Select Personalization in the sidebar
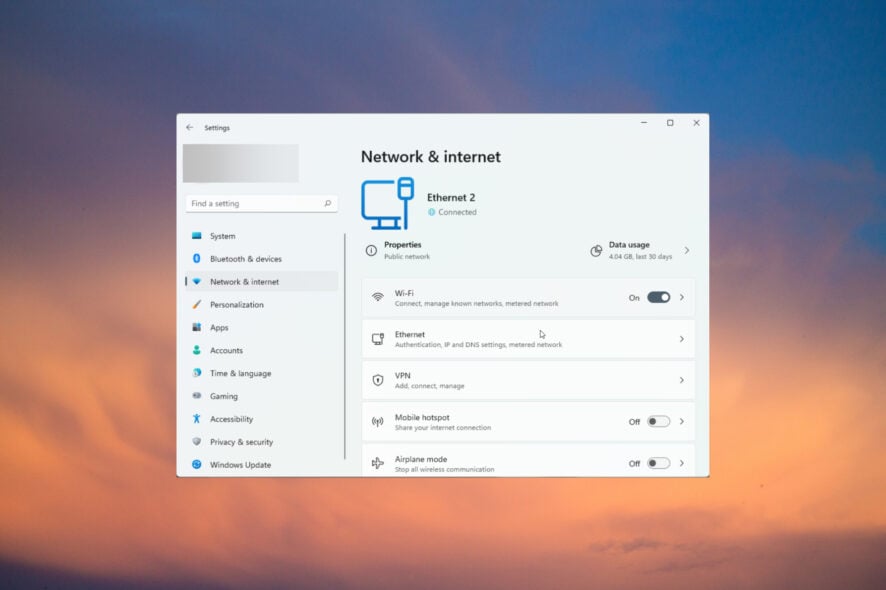886x590 pixels. point(262,305)
